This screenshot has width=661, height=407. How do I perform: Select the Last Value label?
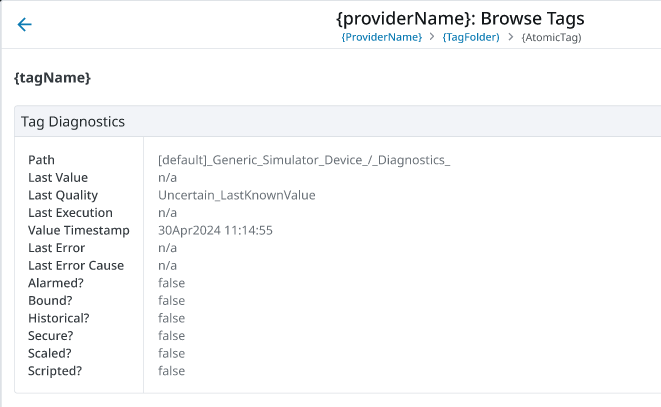58,178
